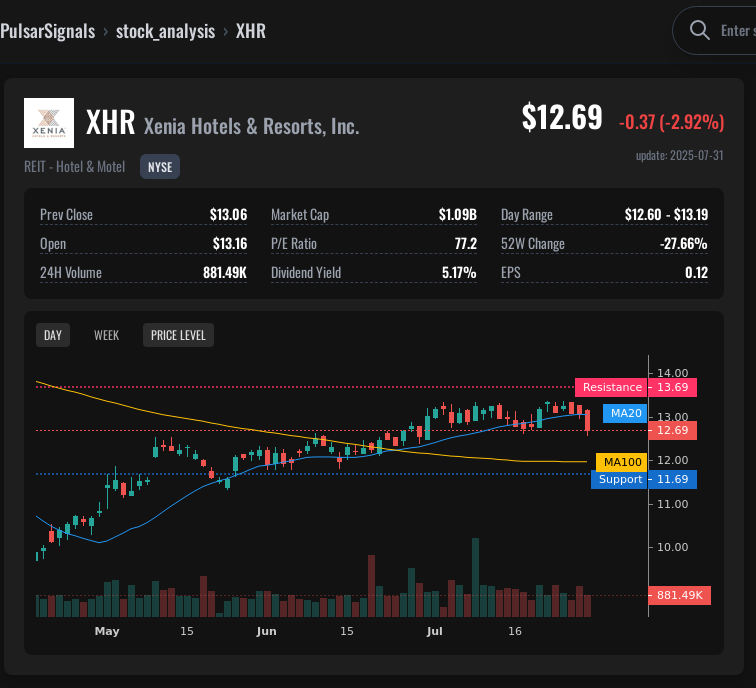
Task: Click the 52W Change label
Action: click(533, 243)
